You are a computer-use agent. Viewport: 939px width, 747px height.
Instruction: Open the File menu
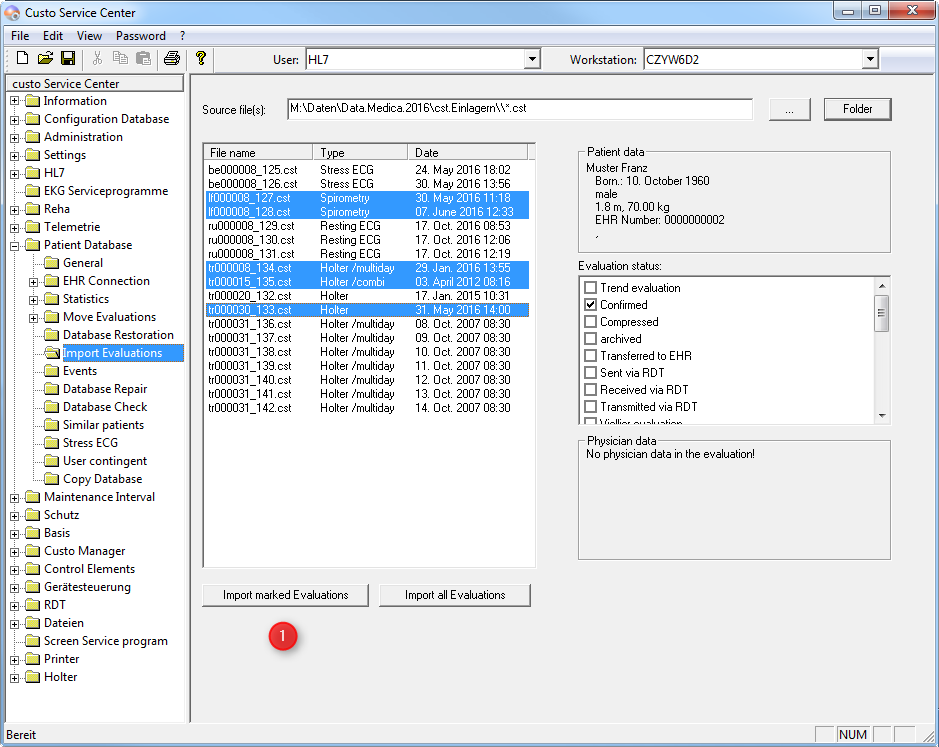pyautogui.click(x=20, y=36)
